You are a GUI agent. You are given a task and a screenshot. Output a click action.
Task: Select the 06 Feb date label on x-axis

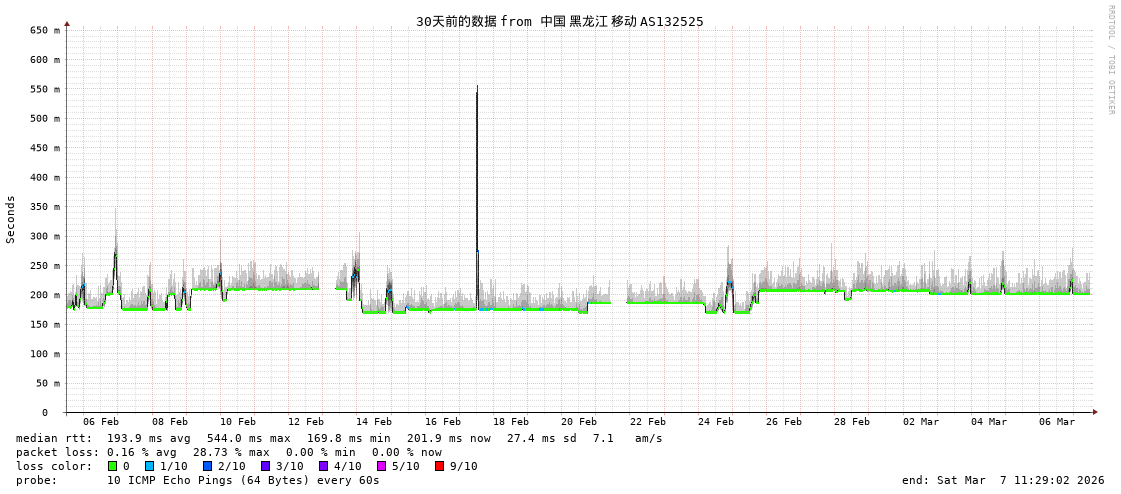[x=101, y=422]
